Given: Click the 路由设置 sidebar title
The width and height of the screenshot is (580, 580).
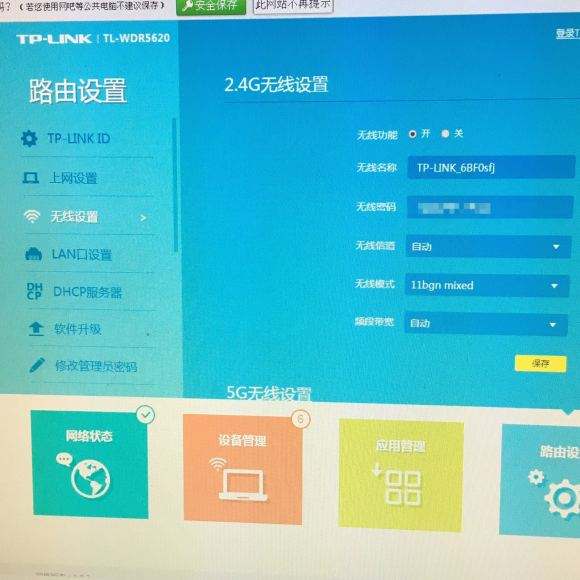Looking at the screenshot, I should [x=78, y=91].
